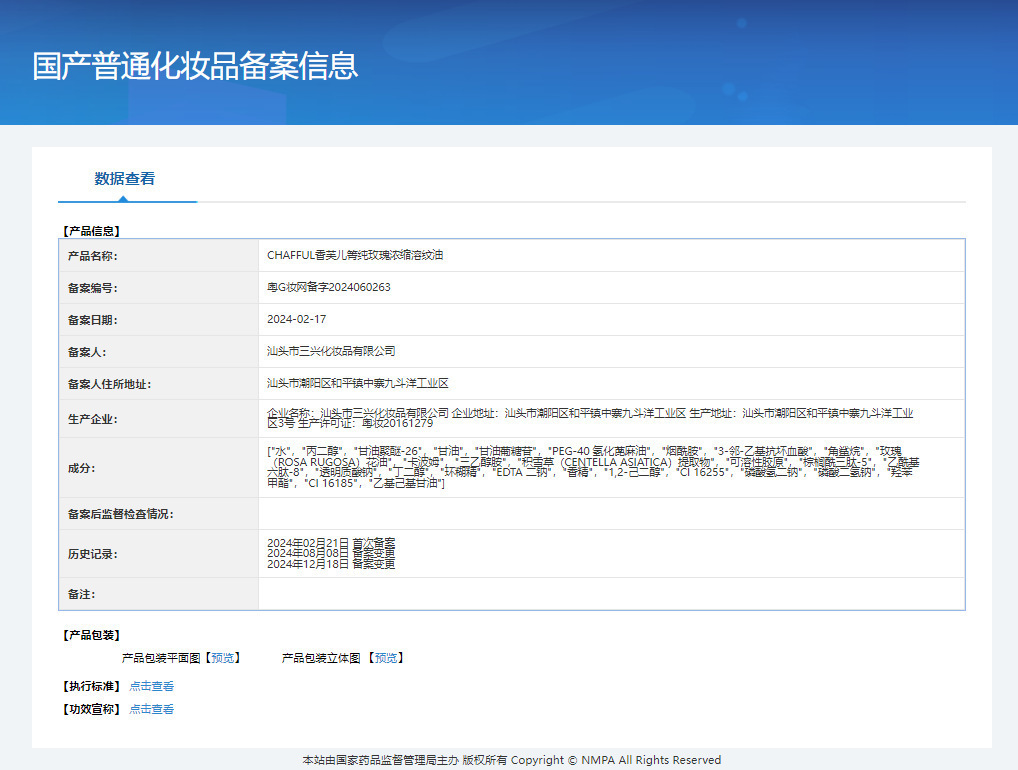
Task: Select filing number 粤G妆网备字2024060263
Action: [x=329, y=287]
